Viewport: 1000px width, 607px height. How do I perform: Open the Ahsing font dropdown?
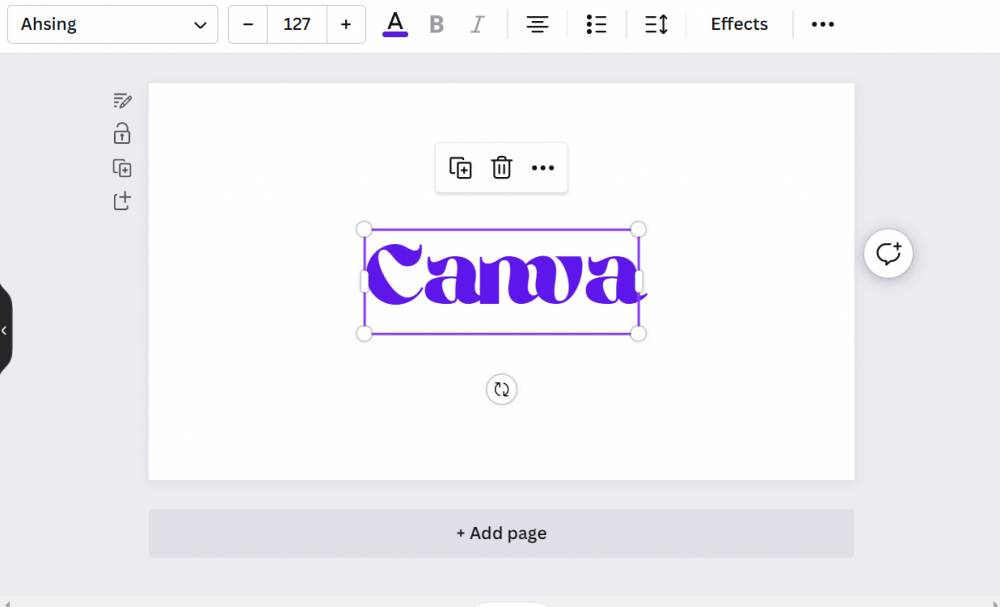tap(112, 24)
